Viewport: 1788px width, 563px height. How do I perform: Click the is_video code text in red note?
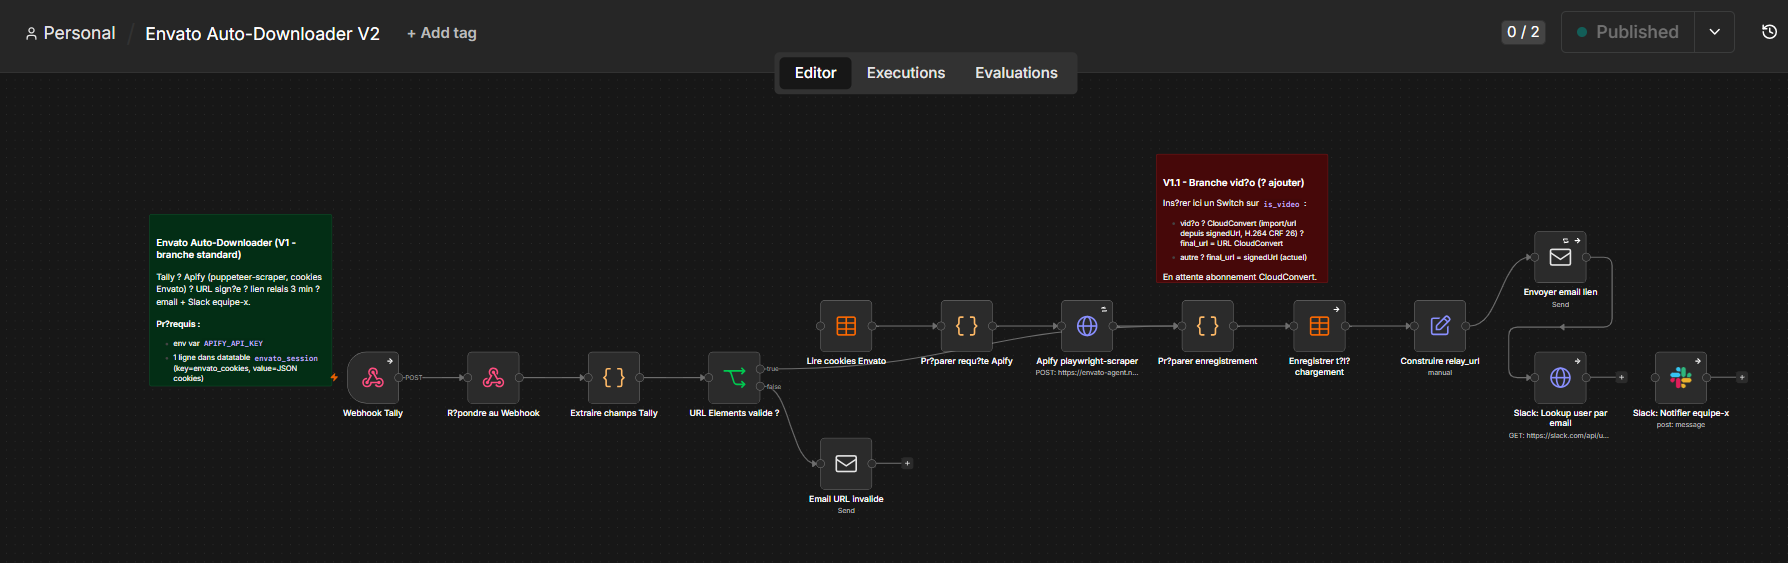click(1281, 204)
